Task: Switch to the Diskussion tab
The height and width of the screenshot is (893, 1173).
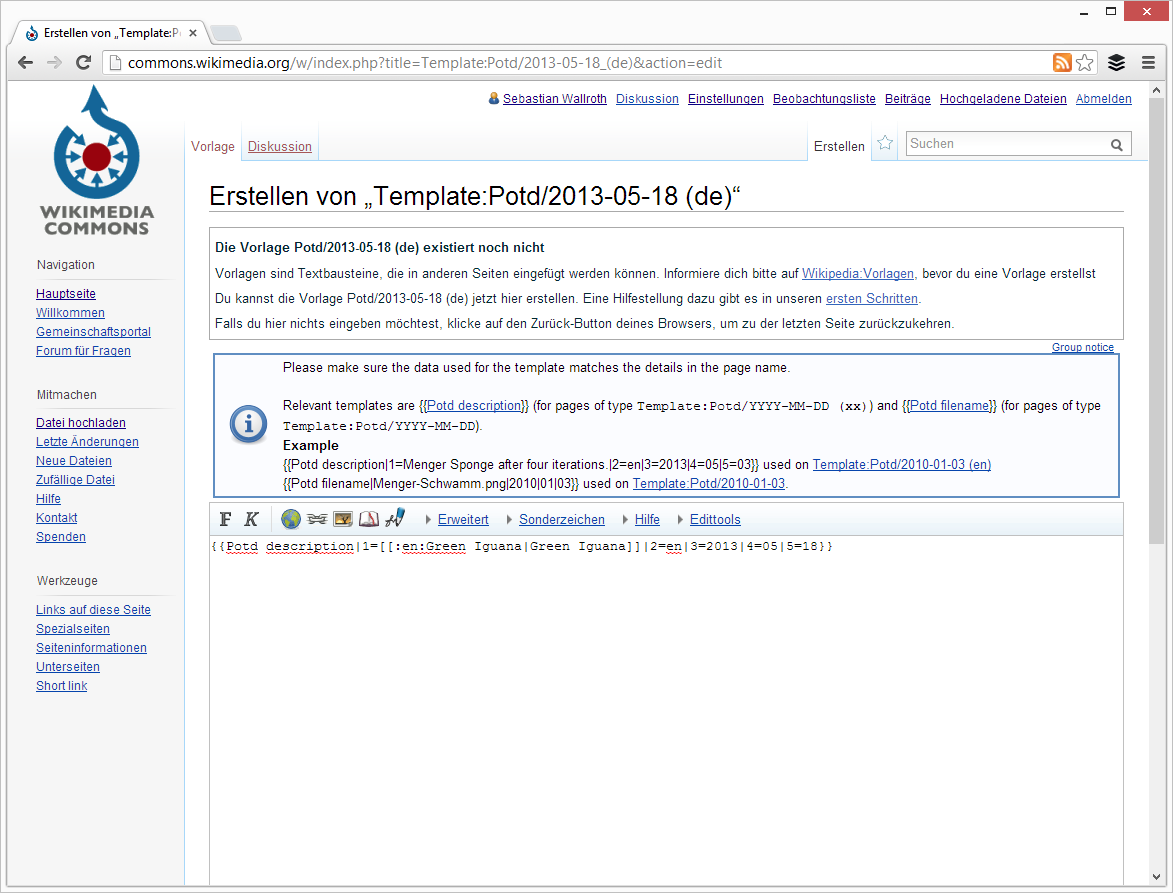Action: [x=280, y=147]
